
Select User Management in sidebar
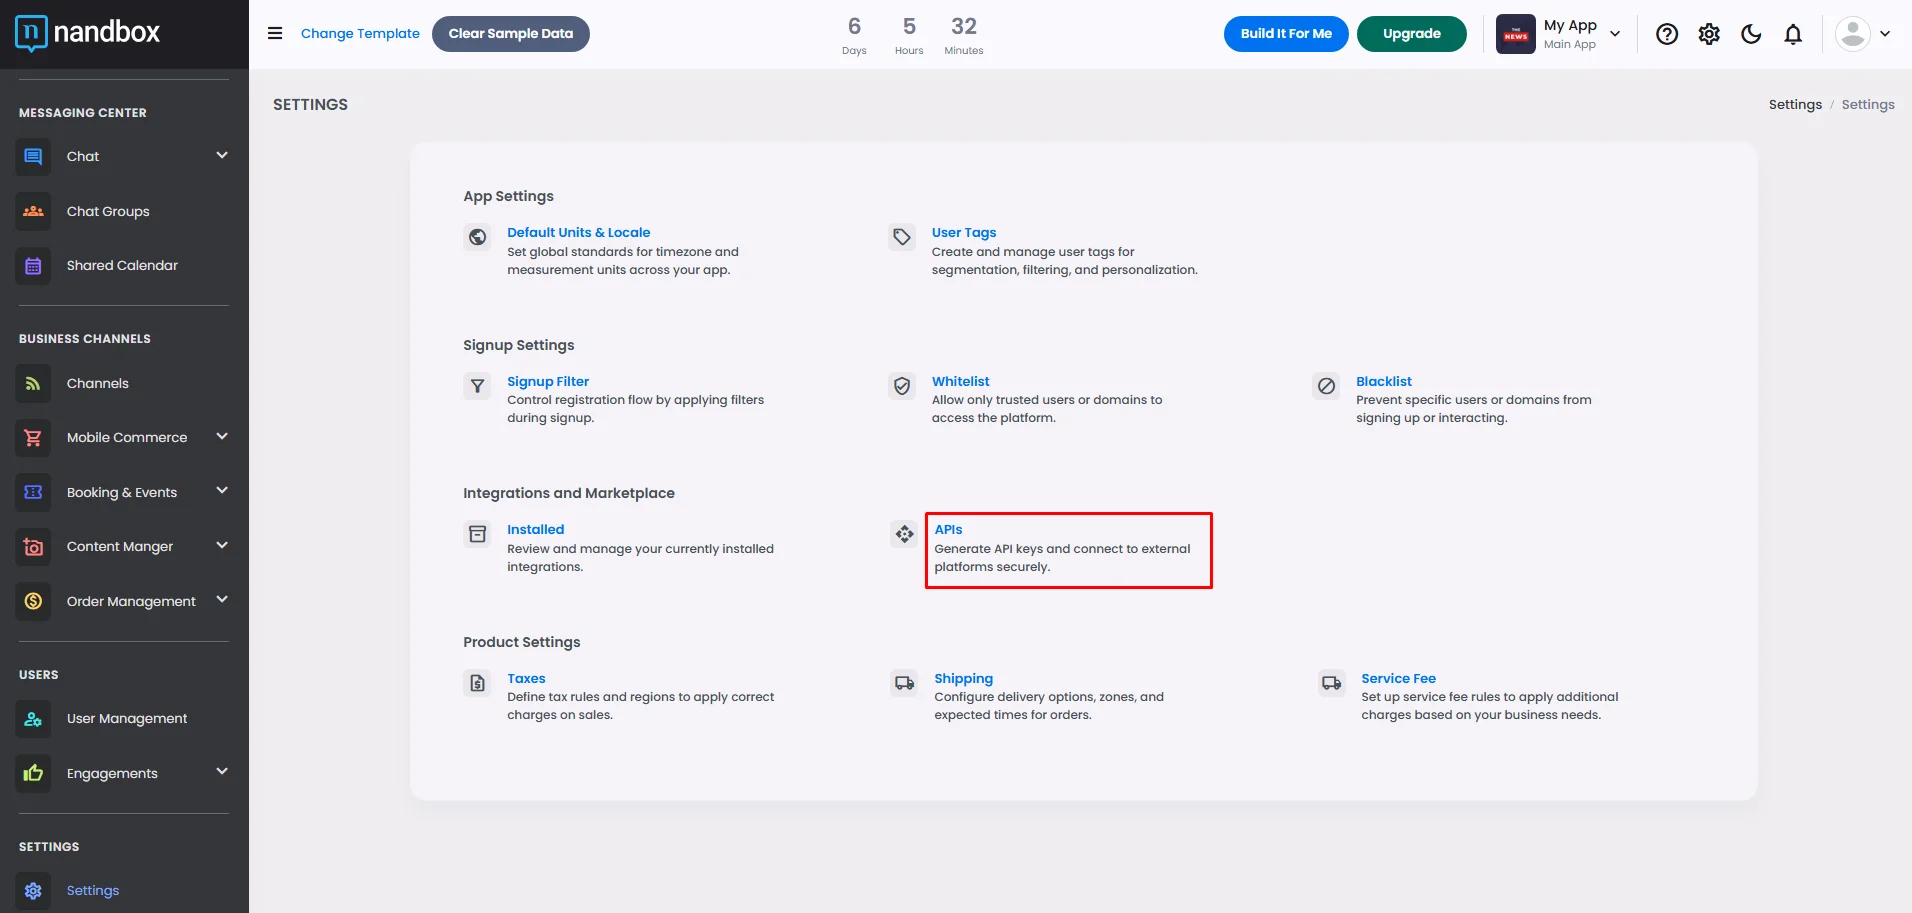click(x=126, y=719)
